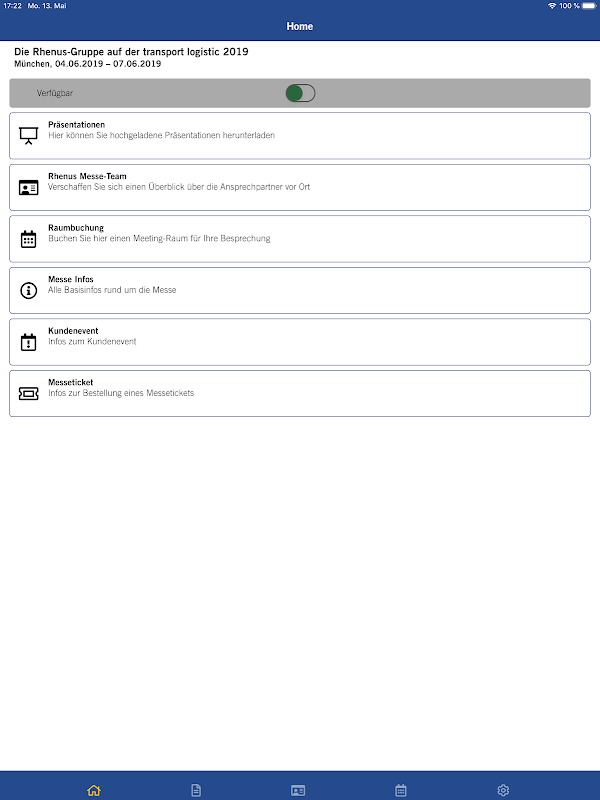This screenshot has width=600, height=800.
Task: Open Messe Infos title text
Action: pyautogui.click(x=71, y=279)
